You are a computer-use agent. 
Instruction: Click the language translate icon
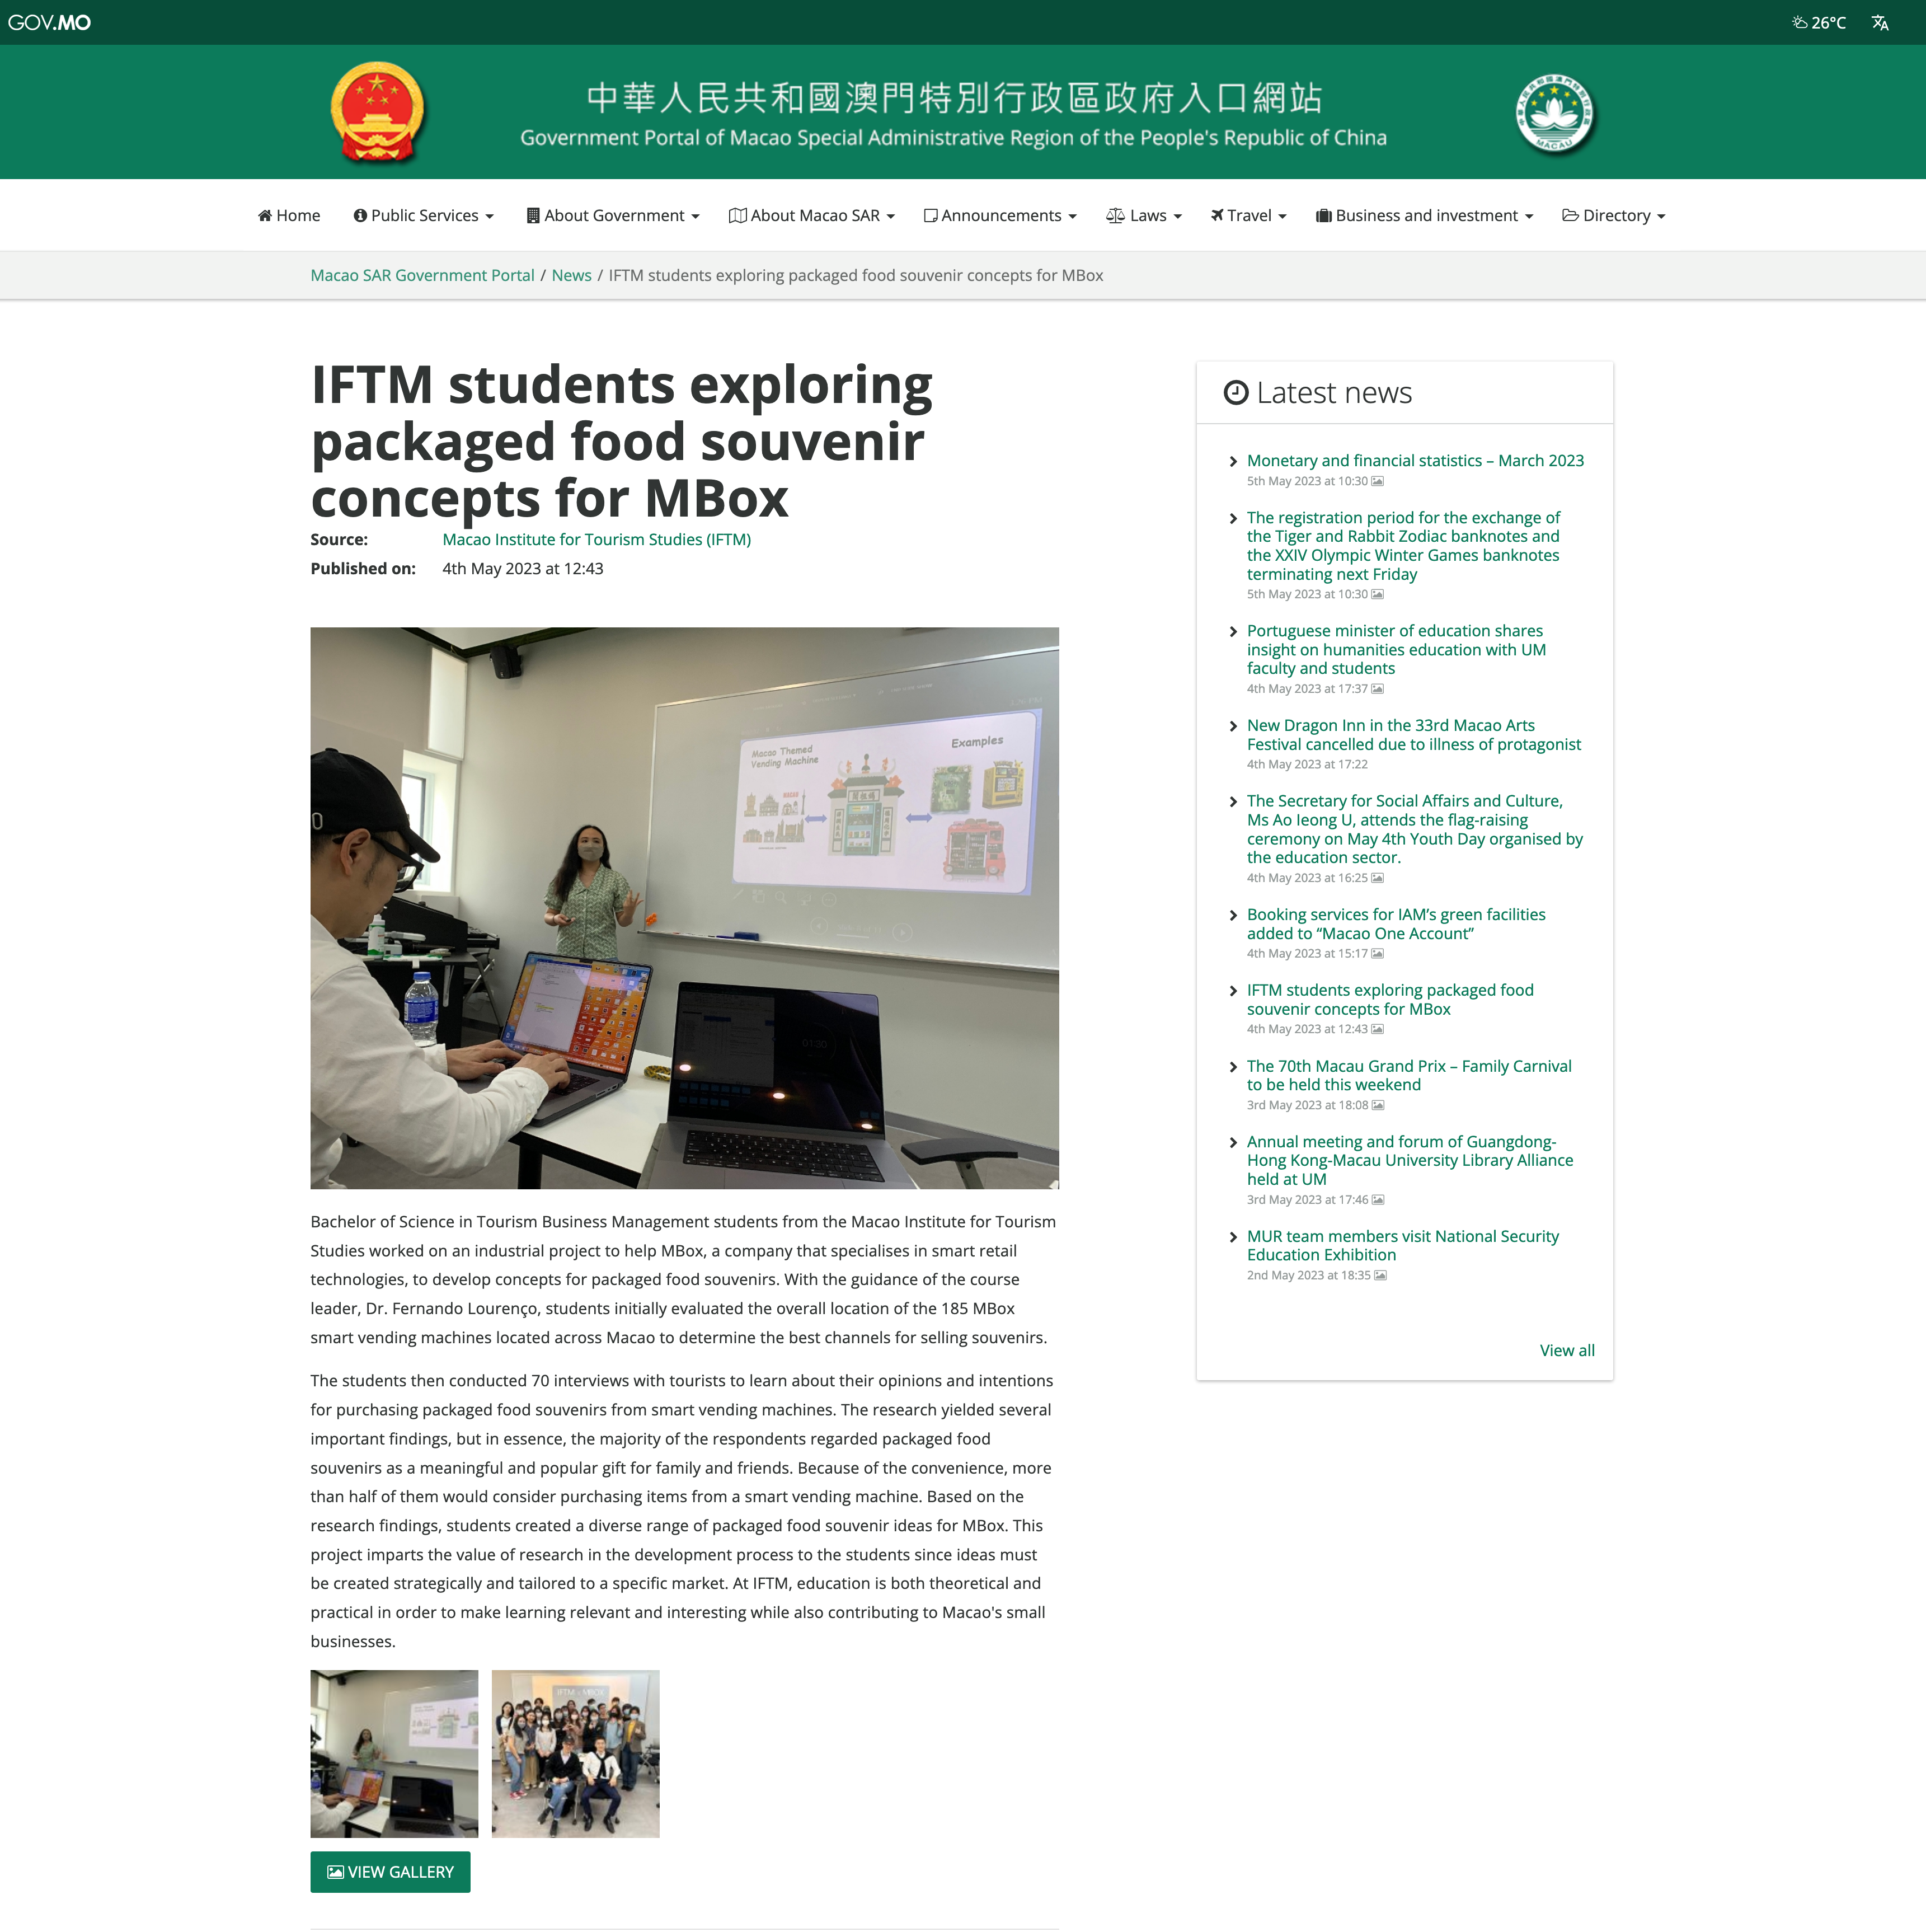pyautogui.click(x=1880, y=22)
